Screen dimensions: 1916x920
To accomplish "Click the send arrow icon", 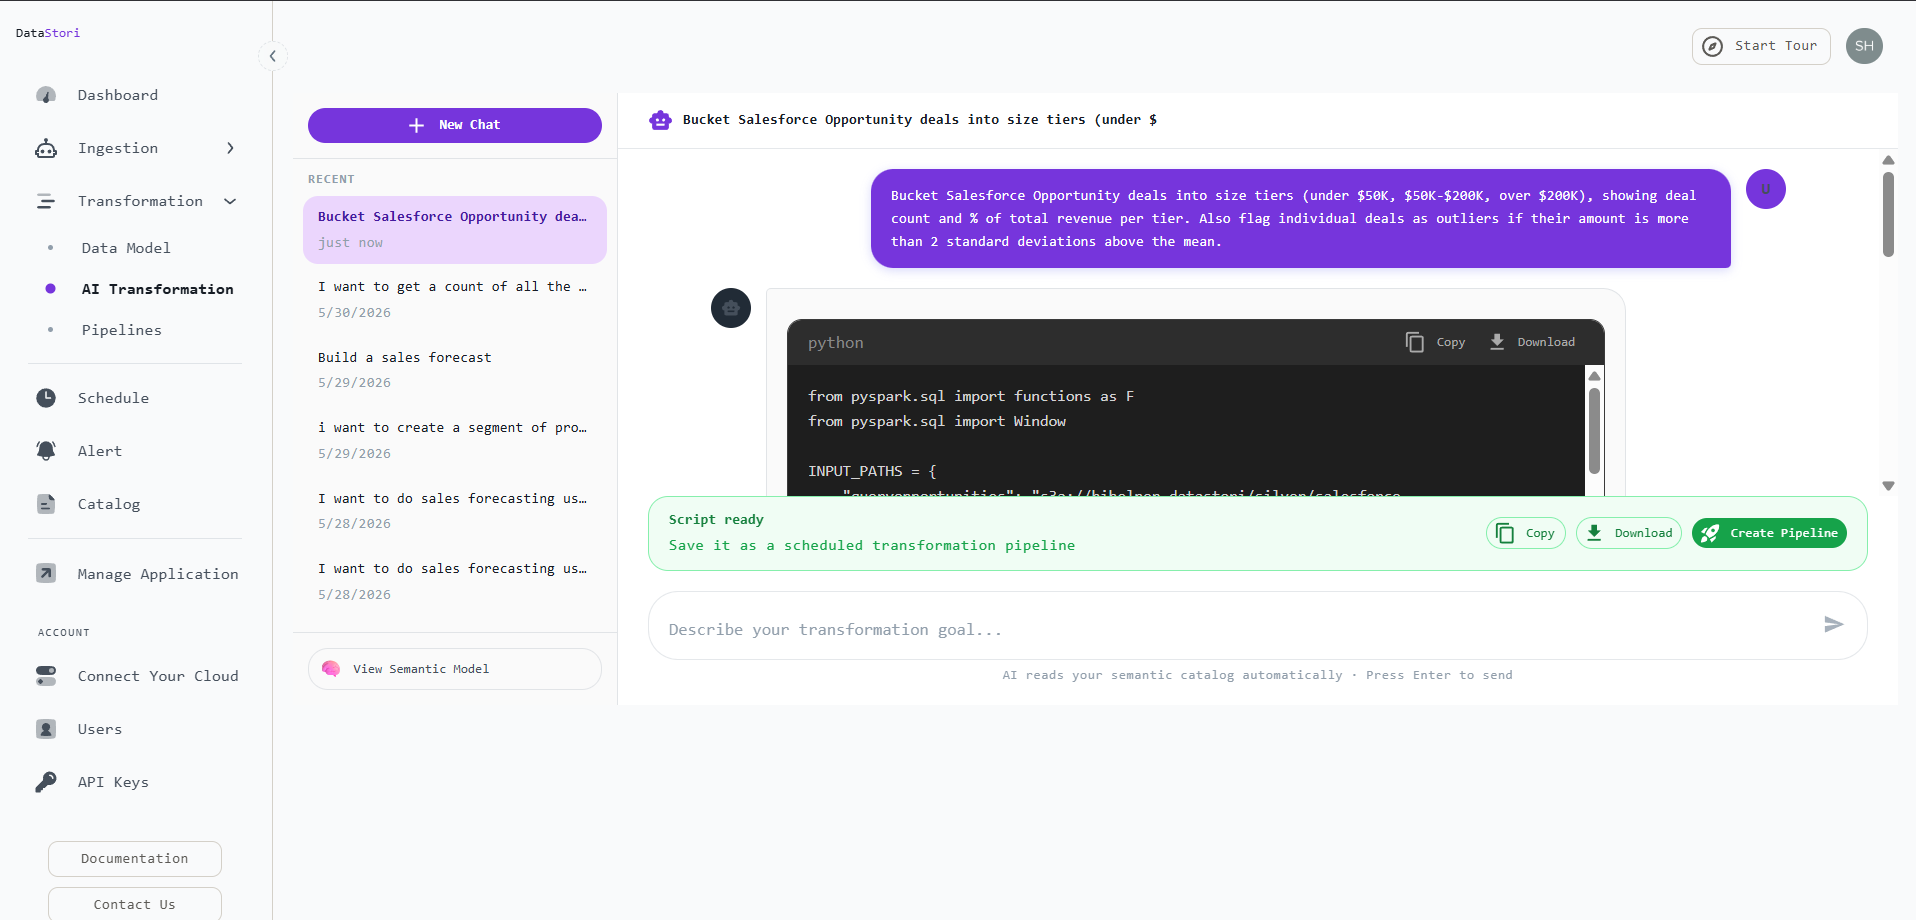I will tap(1833, 625).
